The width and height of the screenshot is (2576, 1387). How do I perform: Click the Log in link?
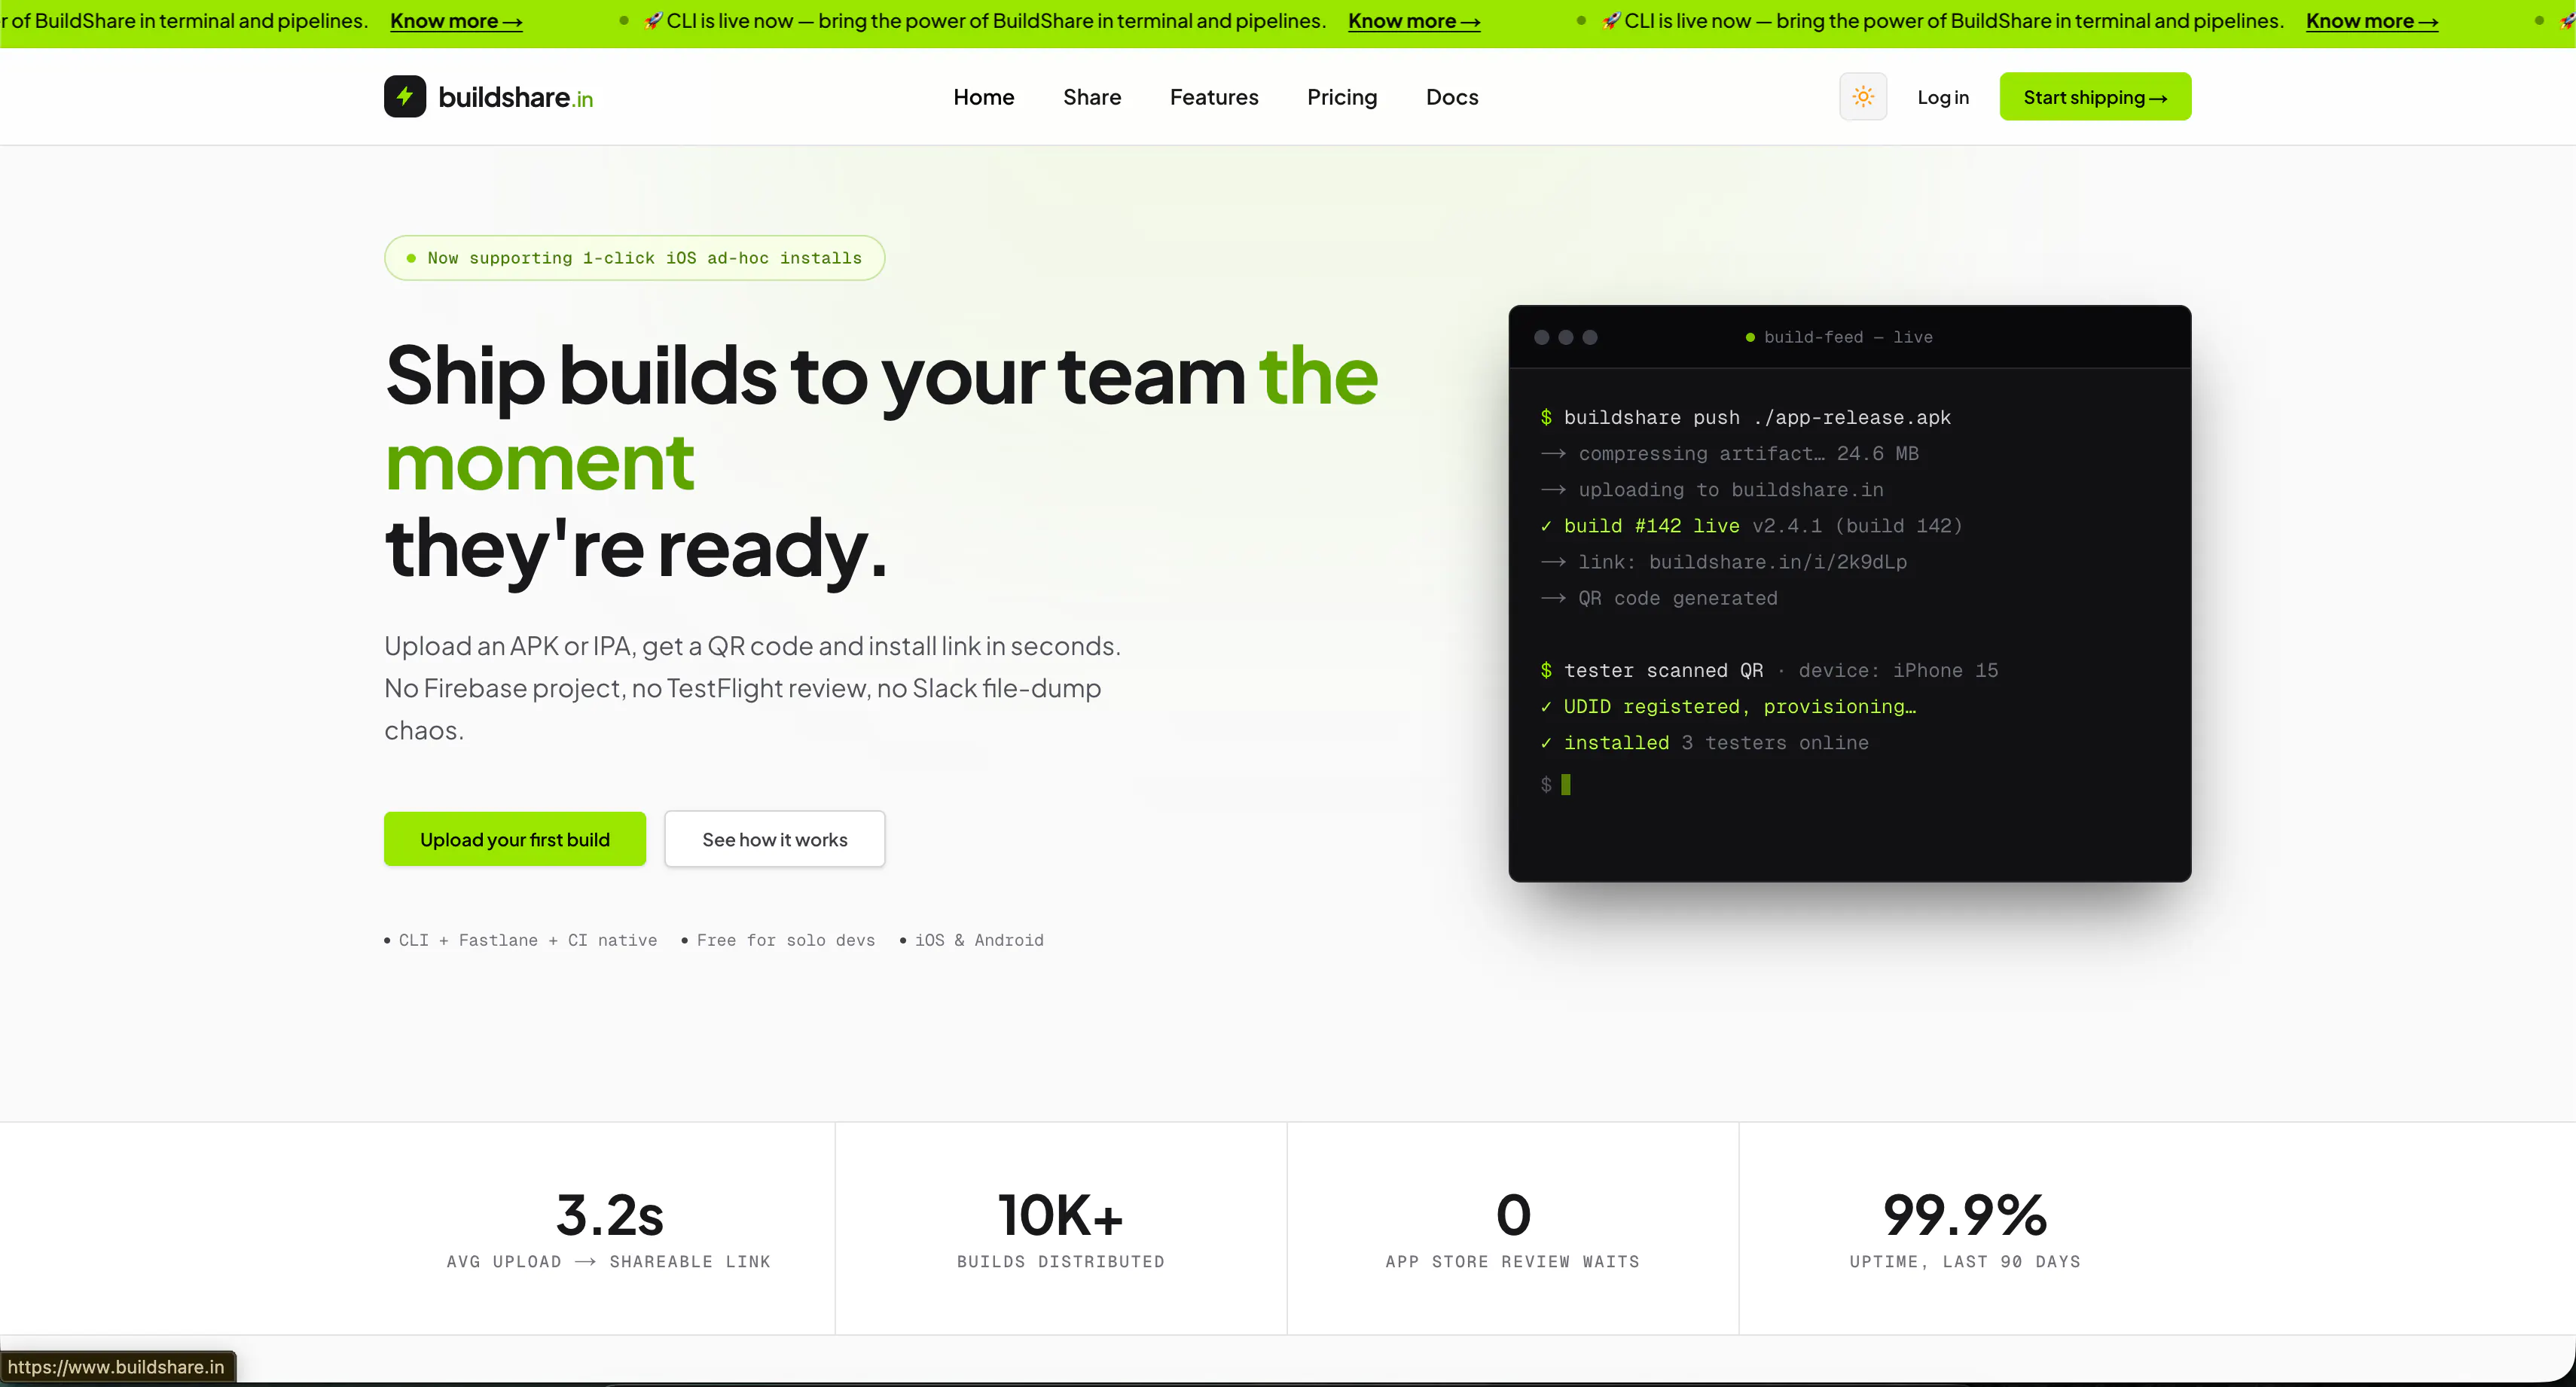tap(1943, 97)
